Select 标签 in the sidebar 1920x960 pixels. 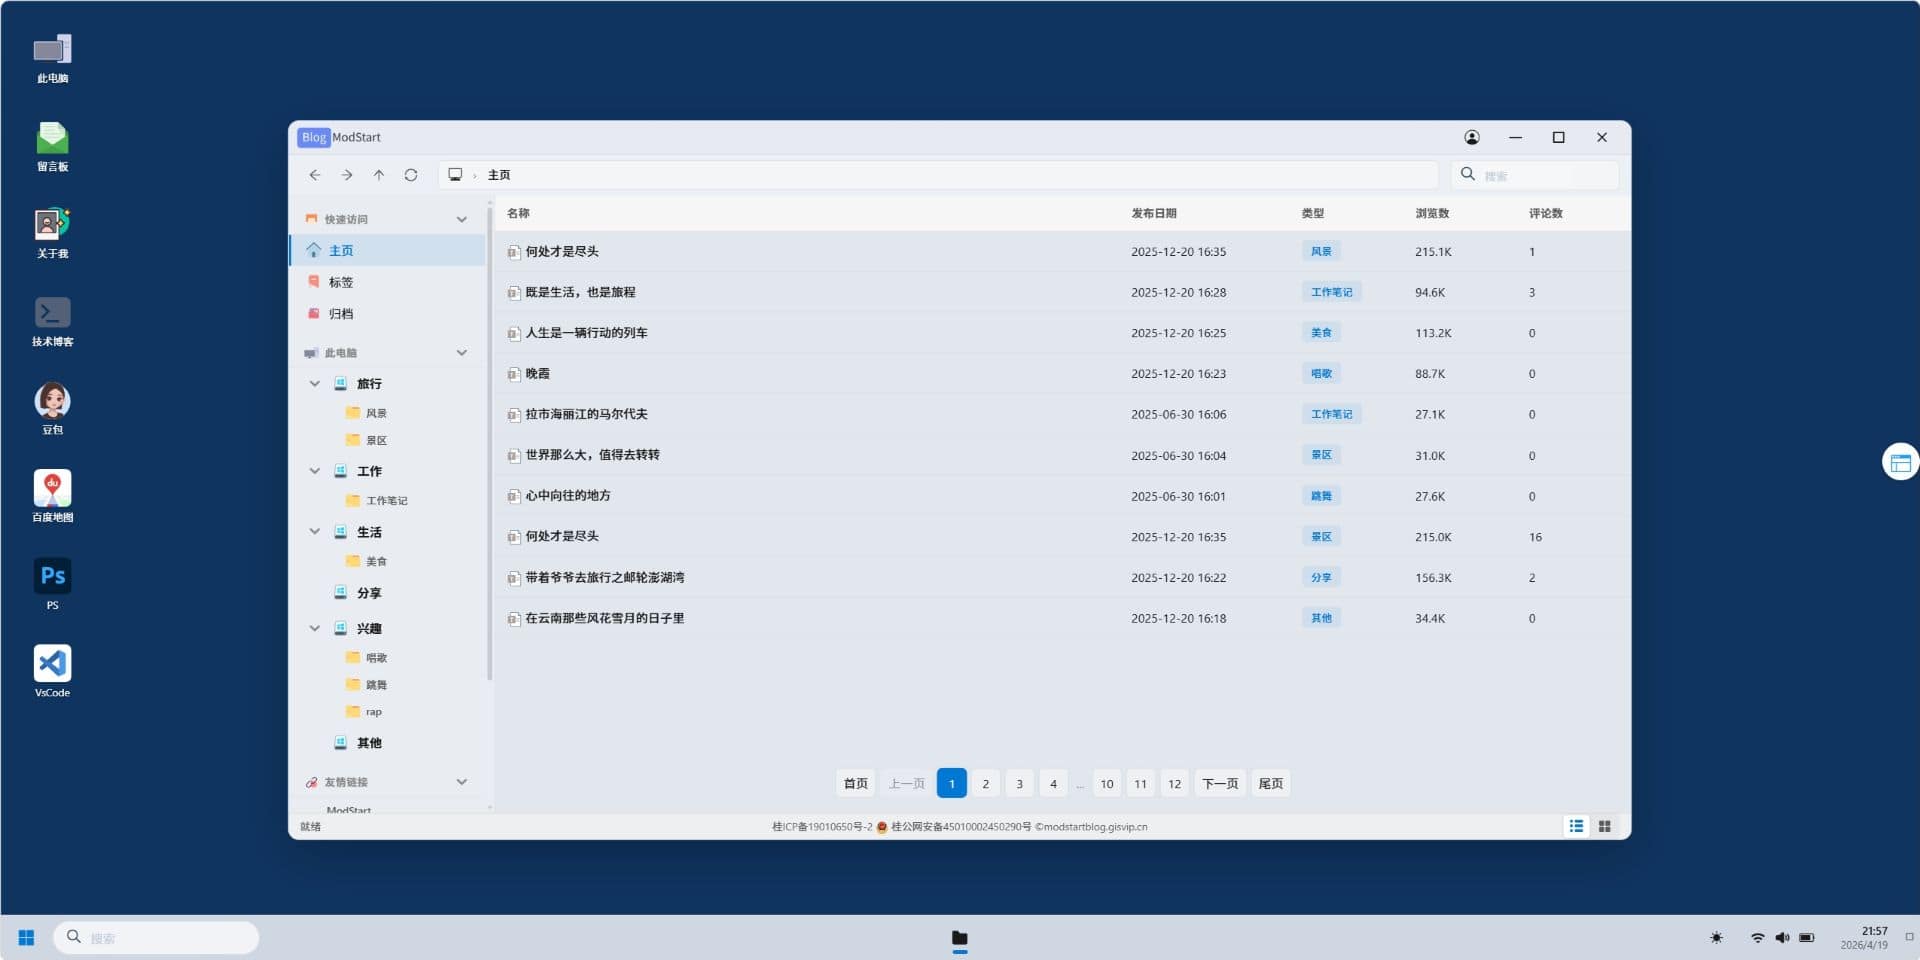(x=341, y=282)
